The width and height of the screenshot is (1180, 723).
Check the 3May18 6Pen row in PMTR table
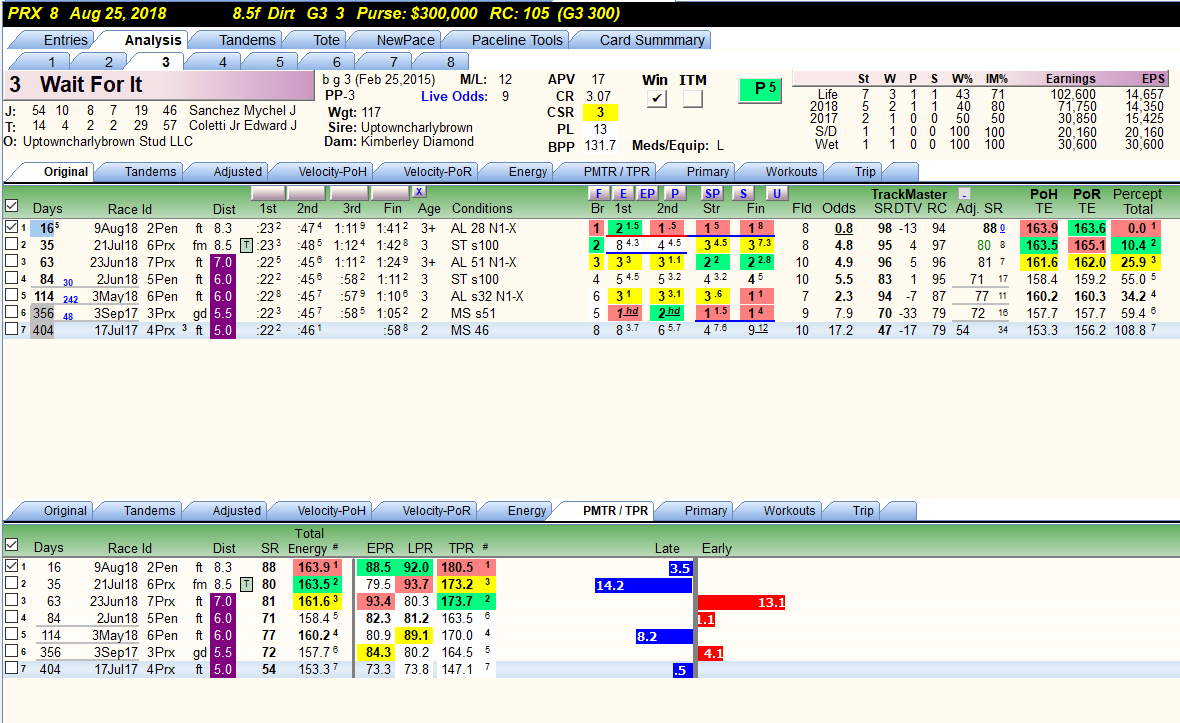[x=11, y=635]
